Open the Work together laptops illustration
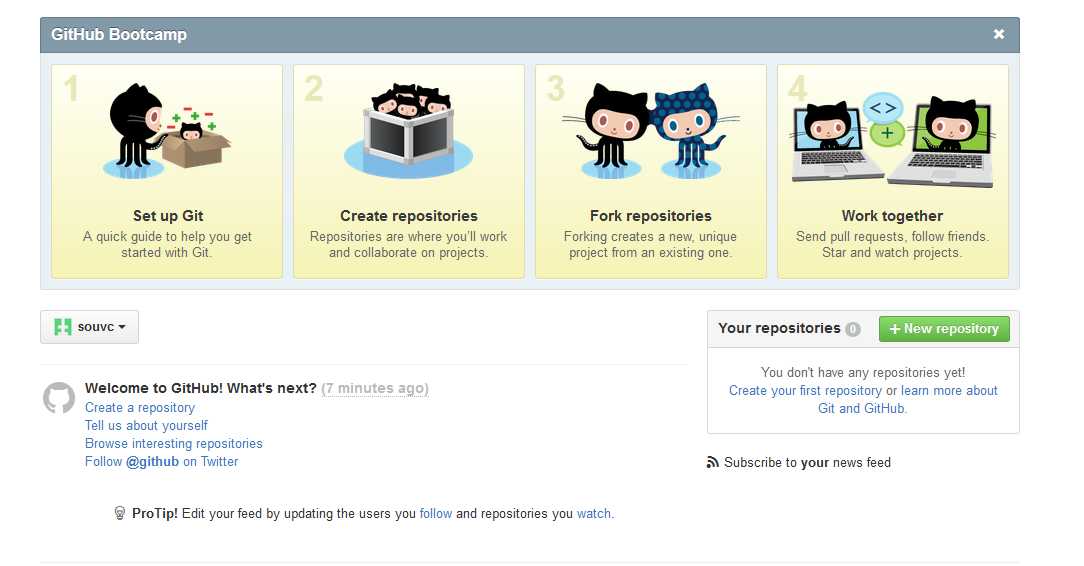 [x=893, y=140]
